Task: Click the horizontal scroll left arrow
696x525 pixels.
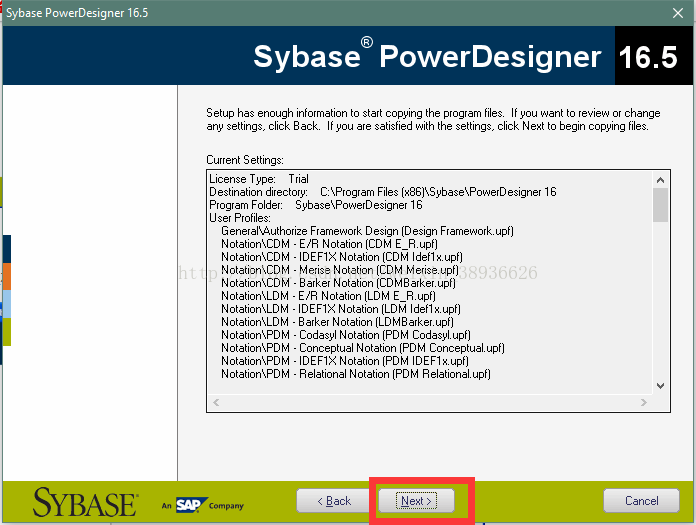Action: coord(216,403)
